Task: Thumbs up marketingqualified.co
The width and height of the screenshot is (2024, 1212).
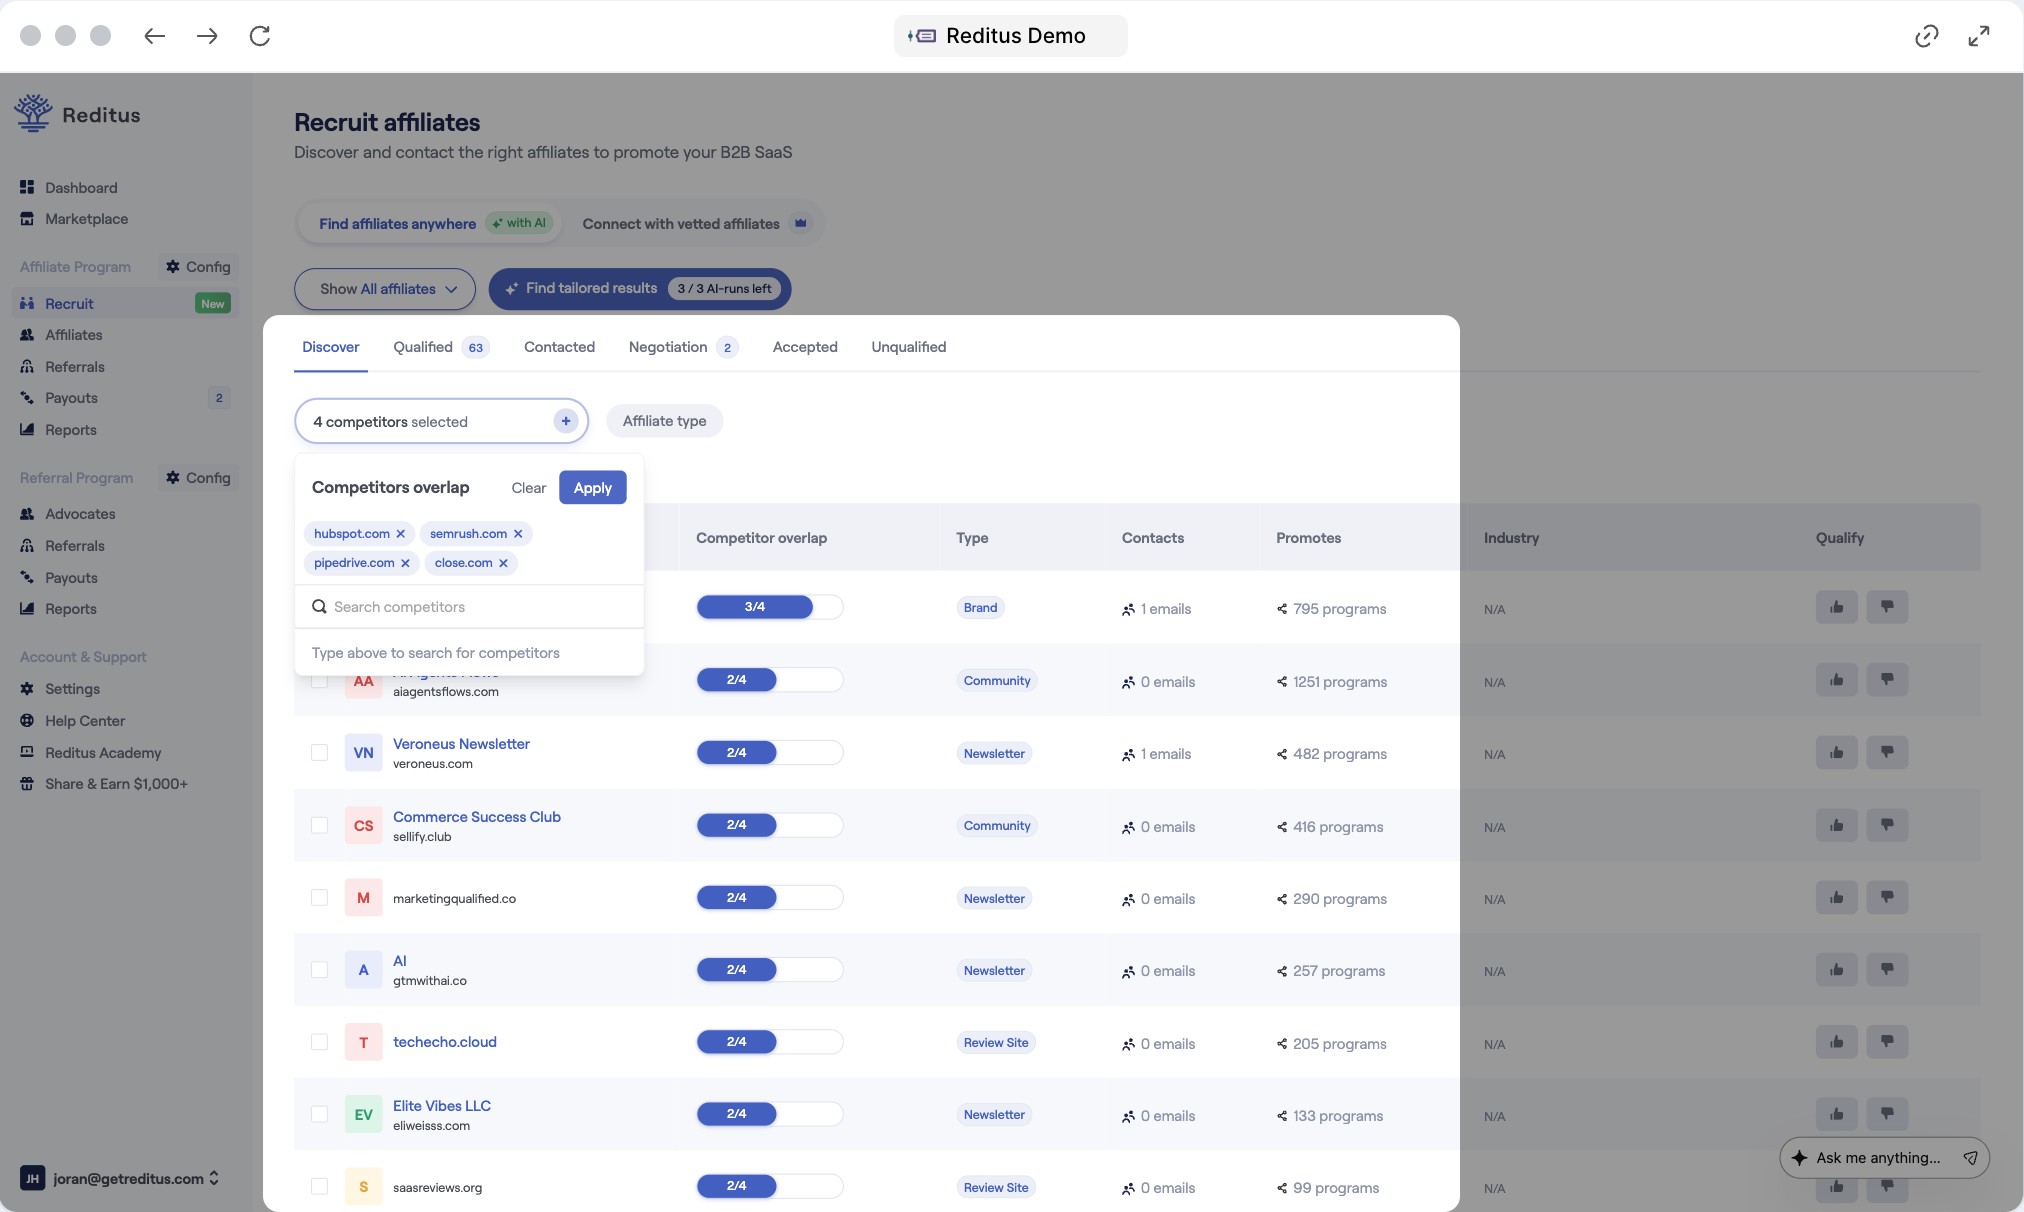Action: pyautogui.click(x=1837, y=897)
